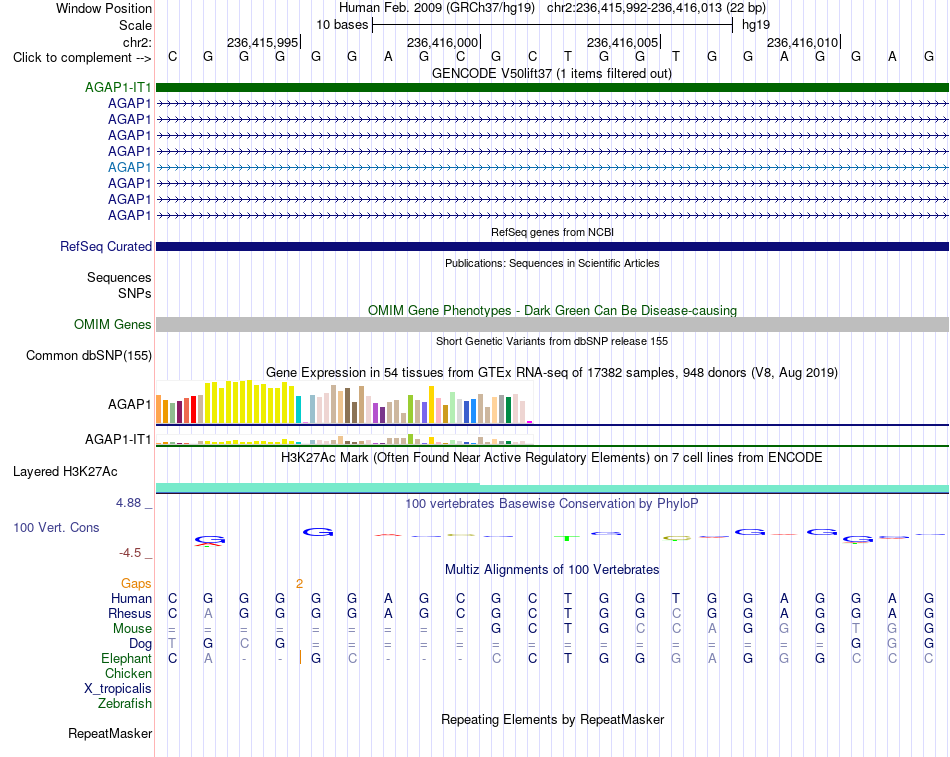Open the GENCODE V50lift37 track title

point(552,73)
